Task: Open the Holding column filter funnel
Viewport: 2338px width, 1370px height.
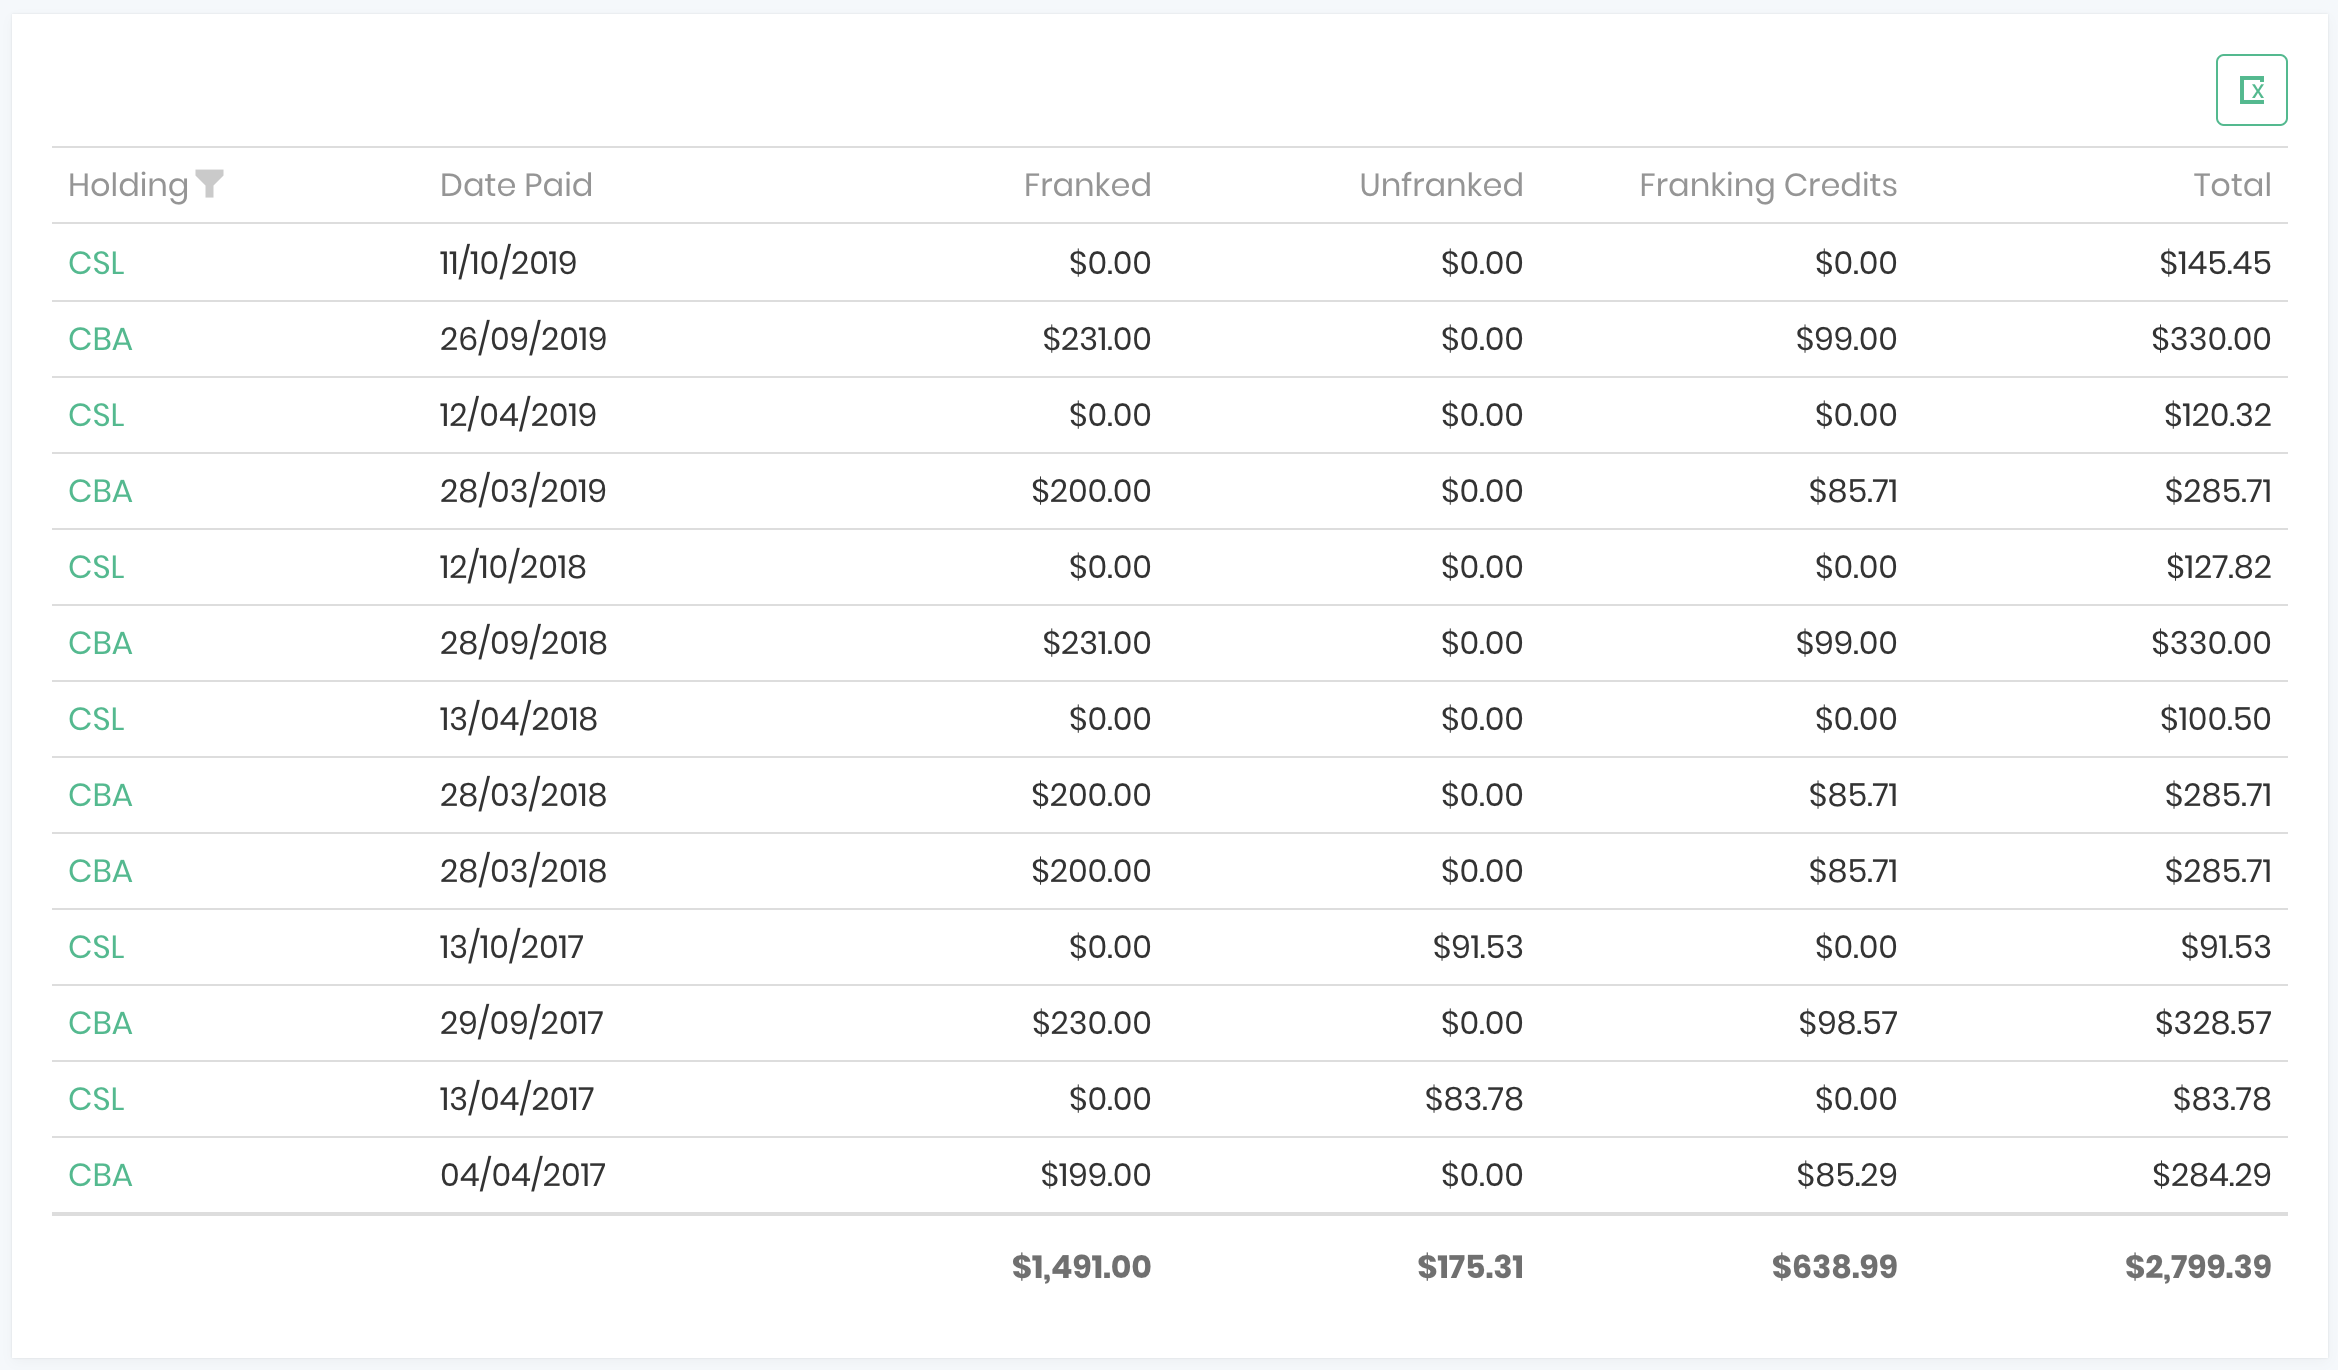Action: (210, 184)
